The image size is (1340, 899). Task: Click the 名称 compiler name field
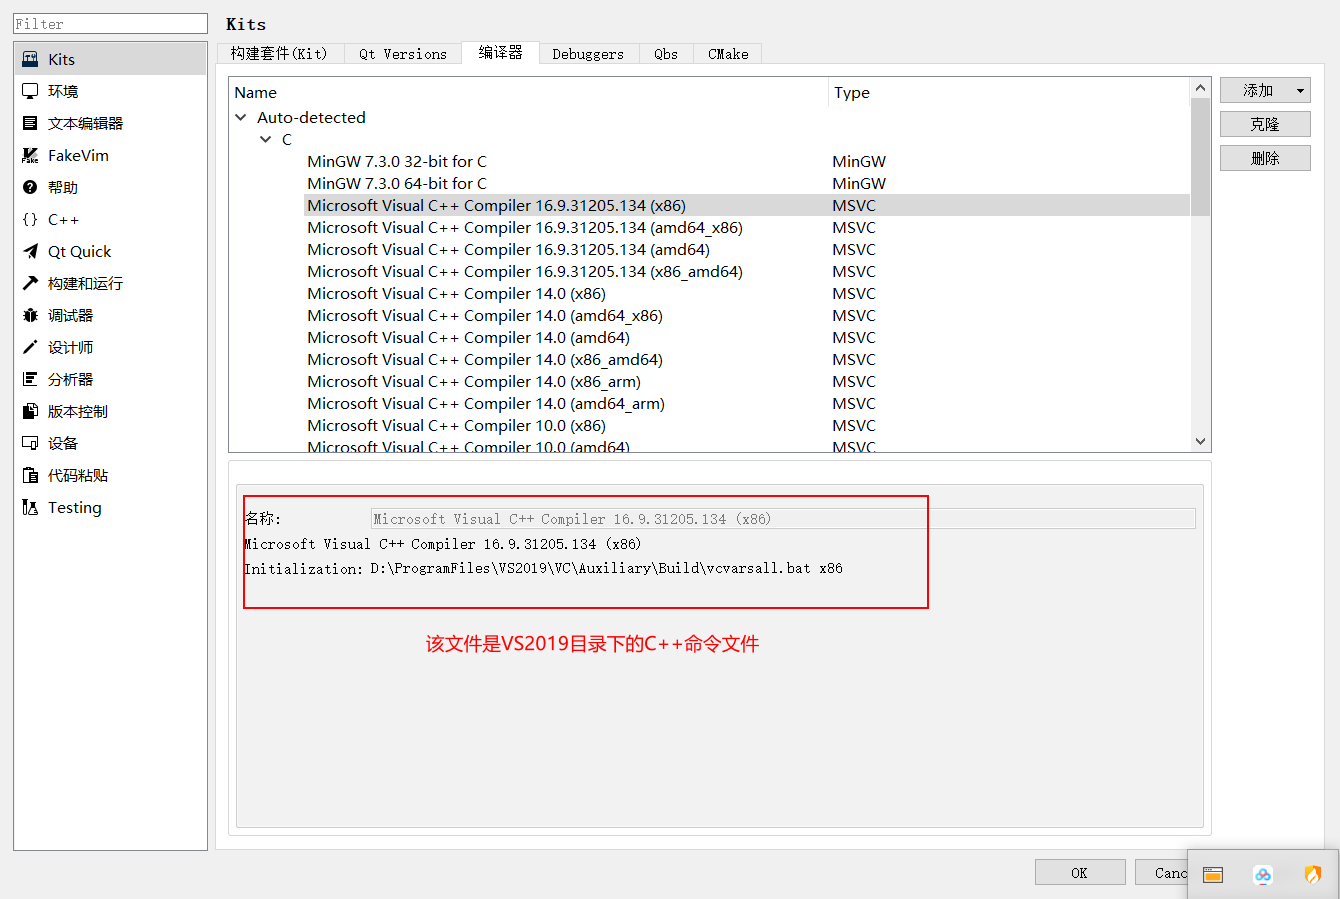point(783,518)
